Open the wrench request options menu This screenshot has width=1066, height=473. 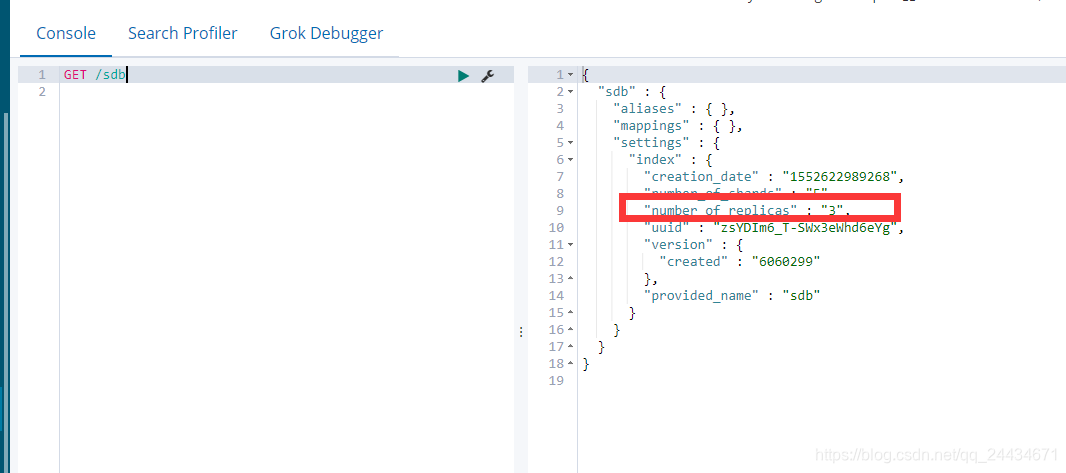pos(487,75)
